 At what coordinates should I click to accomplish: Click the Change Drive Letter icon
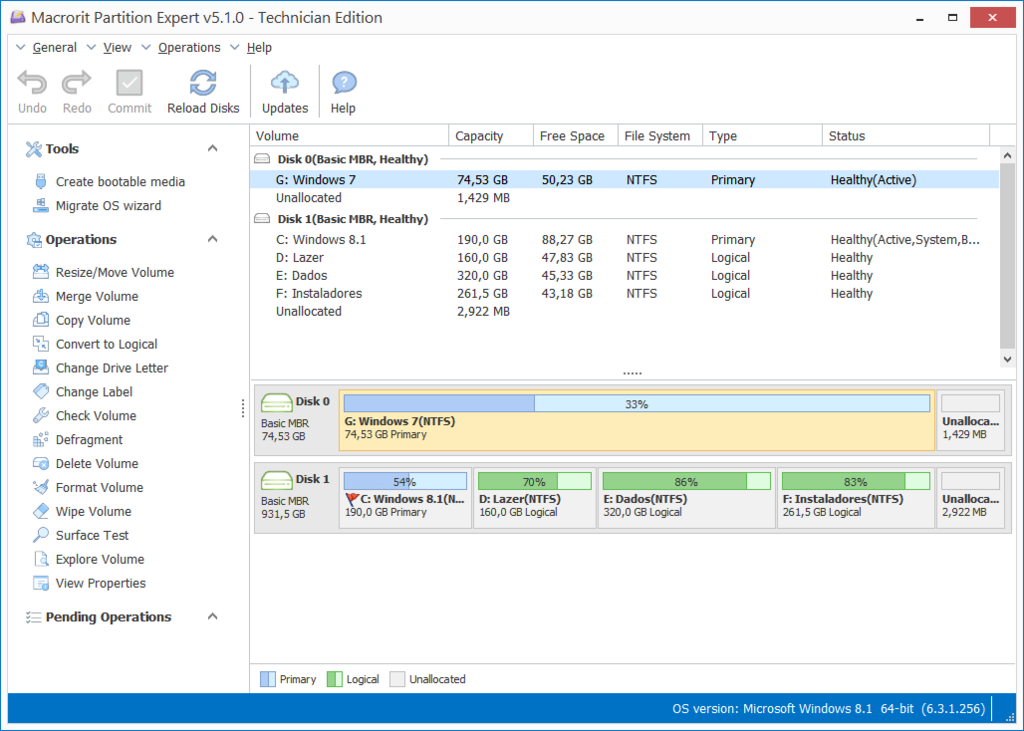point(41,368)
